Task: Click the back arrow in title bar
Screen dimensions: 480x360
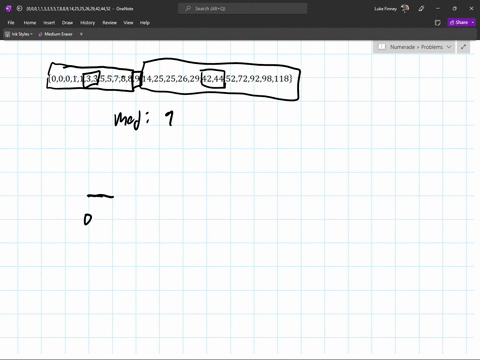Action: [19, 8]
